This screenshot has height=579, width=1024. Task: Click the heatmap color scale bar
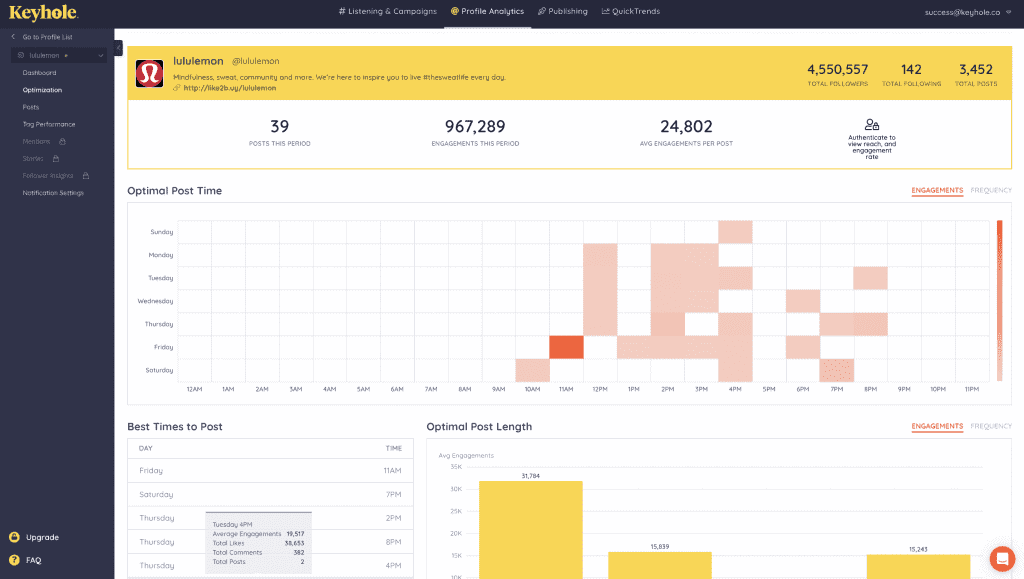click(x=999, y=301)
